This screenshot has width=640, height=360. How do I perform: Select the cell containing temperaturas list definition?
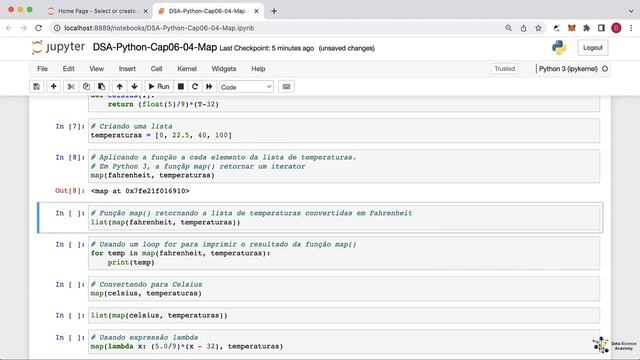[x=344, y=131]
